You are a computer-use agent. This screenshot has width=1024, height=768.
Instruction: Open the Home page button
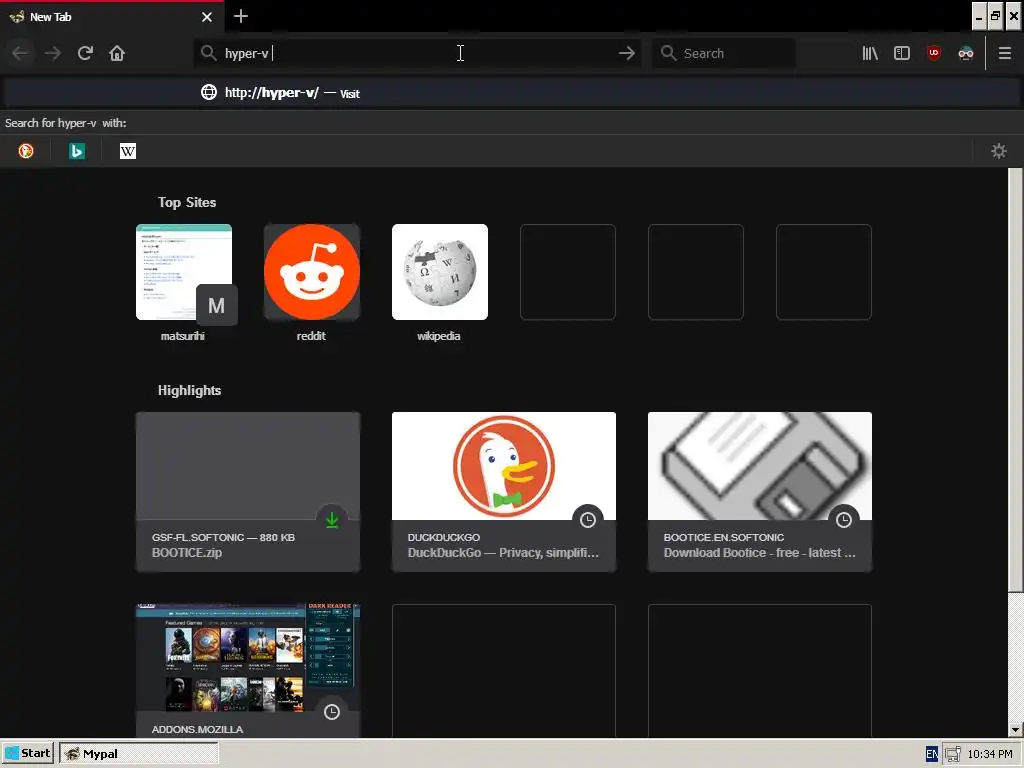(x=117, y=53)
